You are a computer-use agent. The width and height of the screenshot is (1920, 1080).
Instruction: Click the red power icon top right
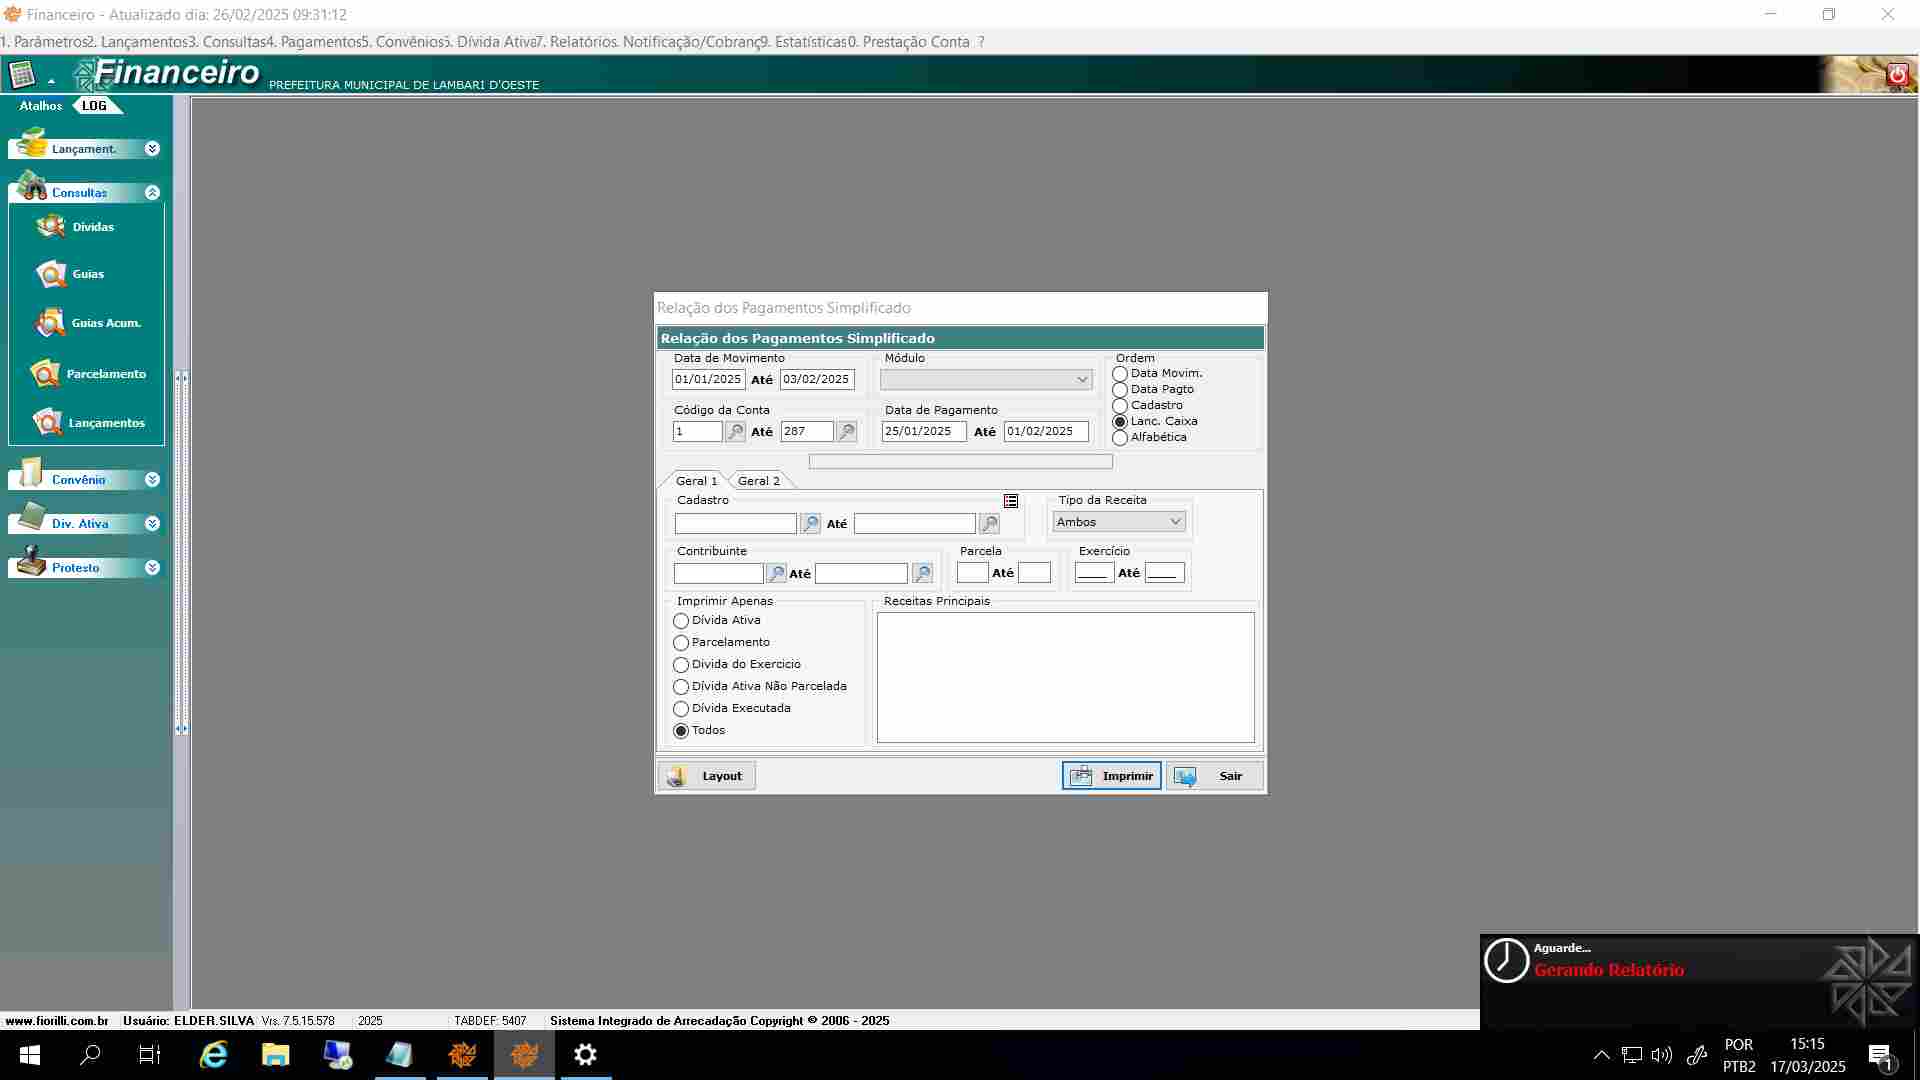pyautogui.click(x=1896, y=75)
